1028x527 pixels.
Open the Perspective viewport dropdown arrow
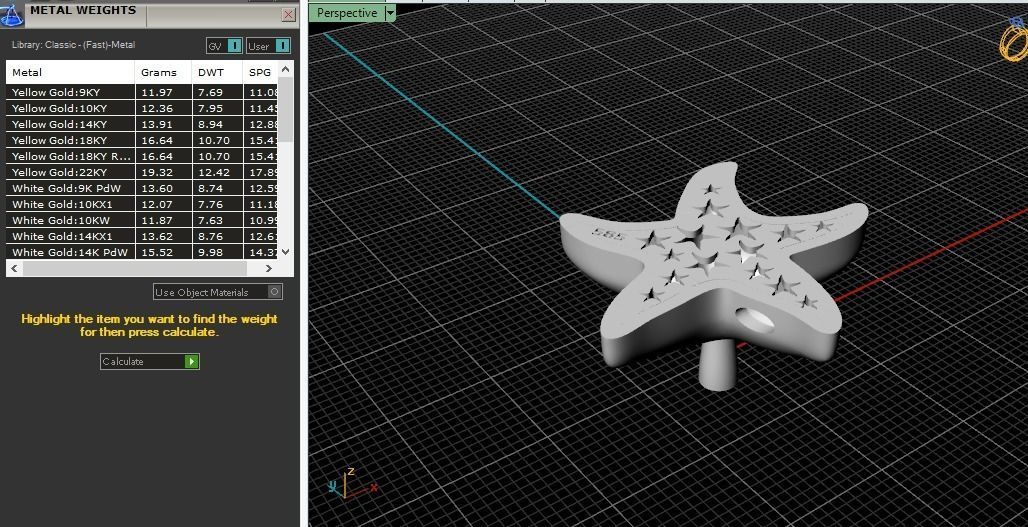point(390,12)
